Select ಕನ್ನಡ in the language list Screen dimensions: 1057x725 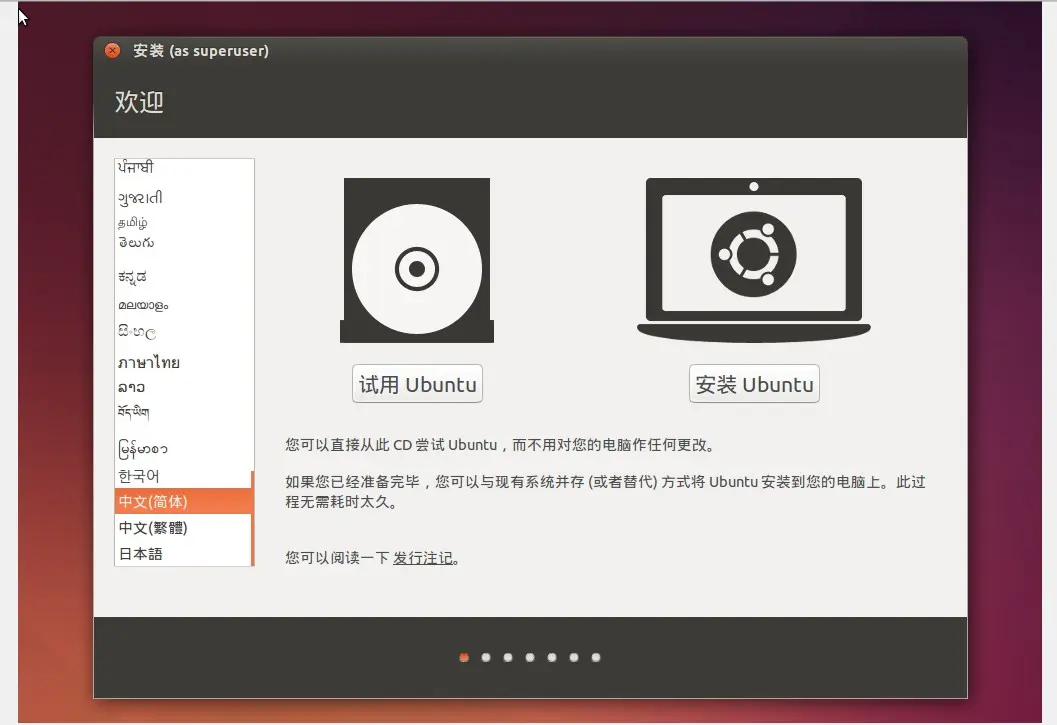[x=183, y=276]
